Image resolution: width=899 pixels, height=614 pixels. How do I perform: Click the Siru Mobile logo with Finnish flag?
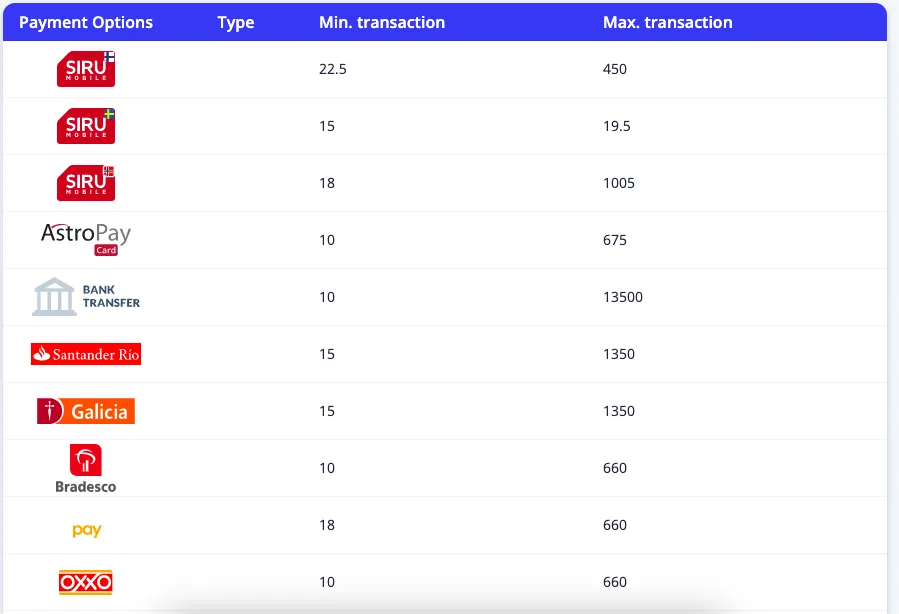coord(86,69)
